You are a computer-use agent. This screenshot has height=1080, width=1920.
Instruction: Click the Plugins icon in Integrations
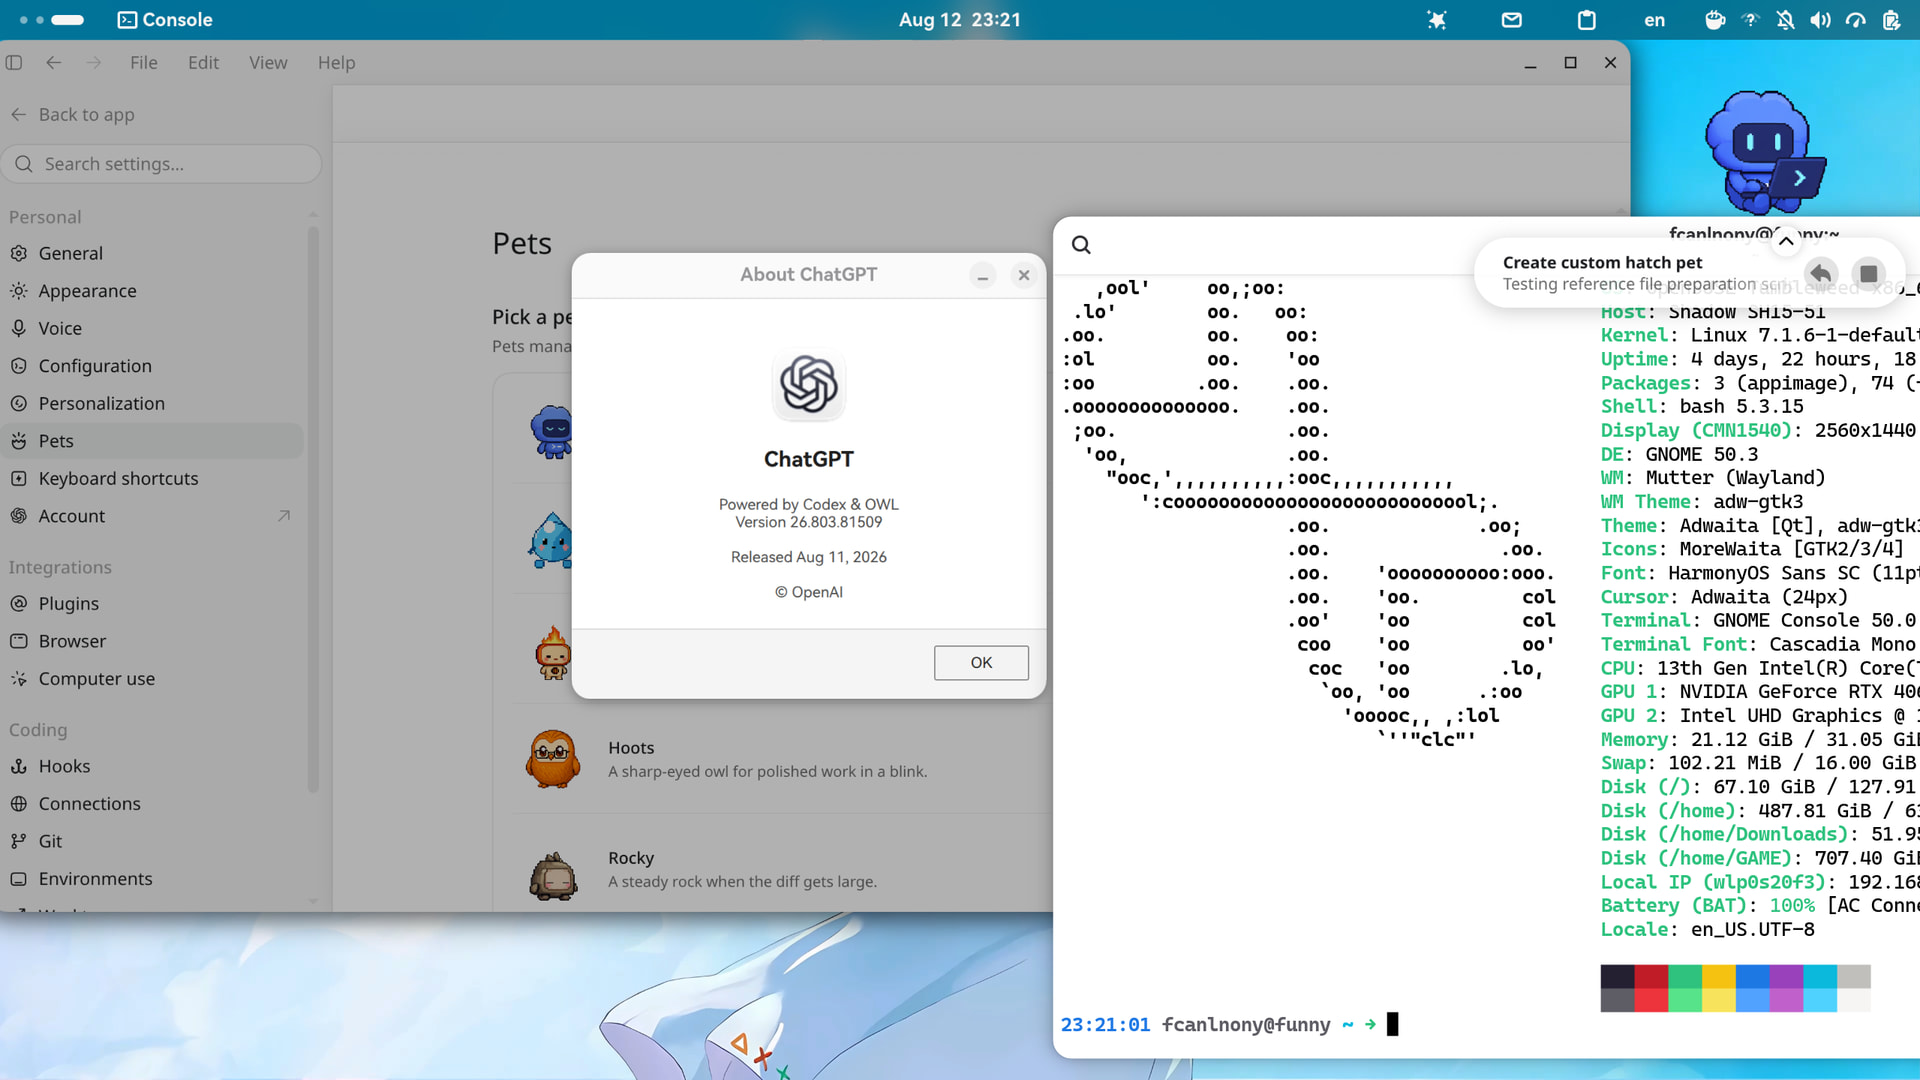click(19, 603)
